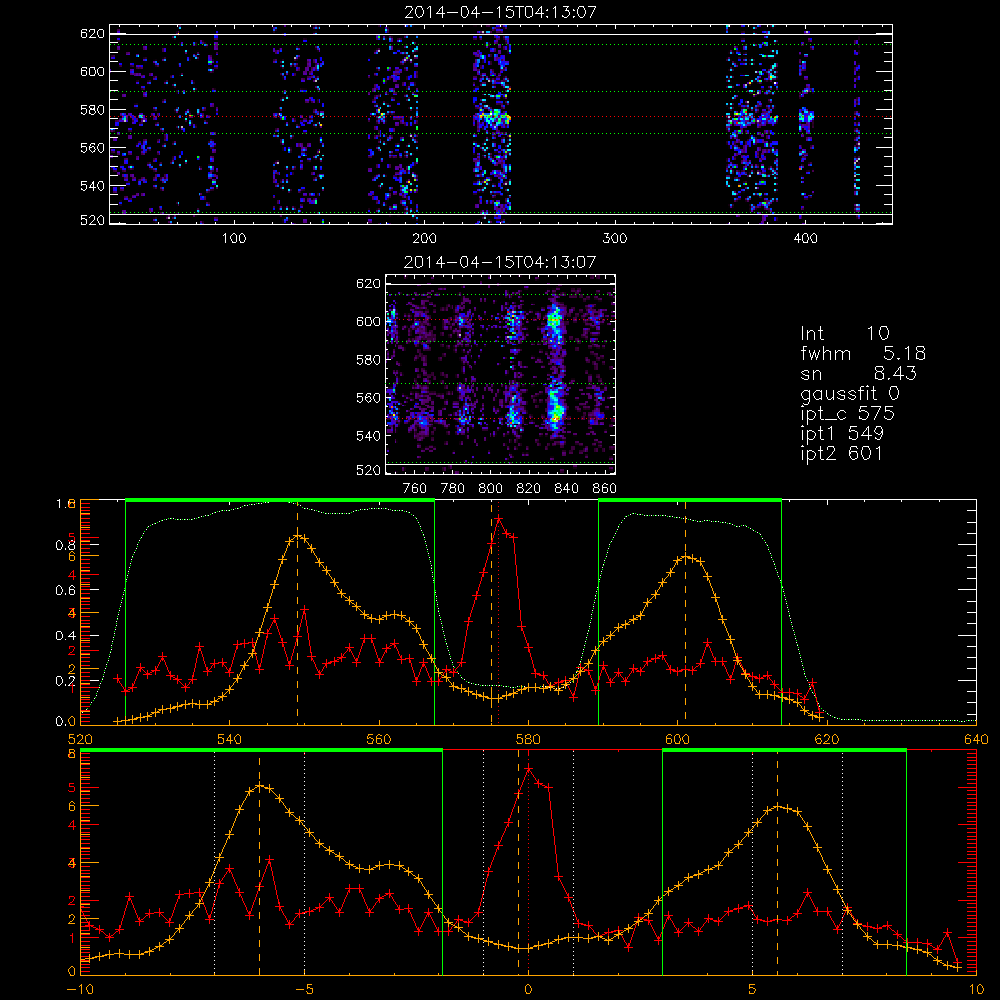This screenshot has width=1000, height=1000.
Task: Click x-axis label 640 on the upper profile plot
Action: 976,740
